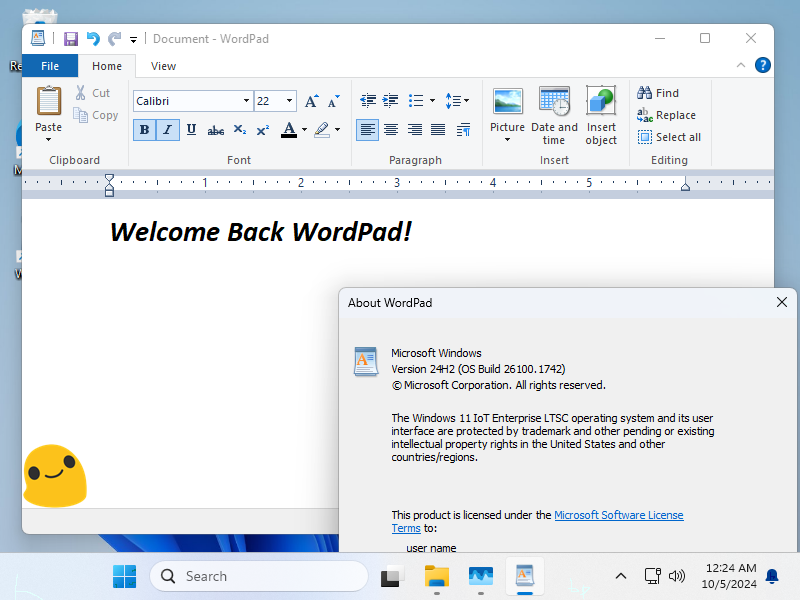The height and width of the screenshot is (600, 800).
Task: Open the text color dropdown arrow
Action: coord(305,130)
